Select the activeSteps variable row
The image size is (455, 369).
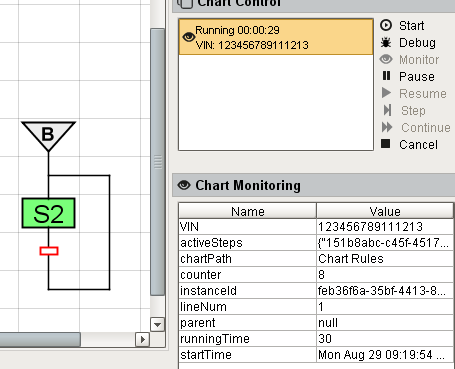click(316, 243)
